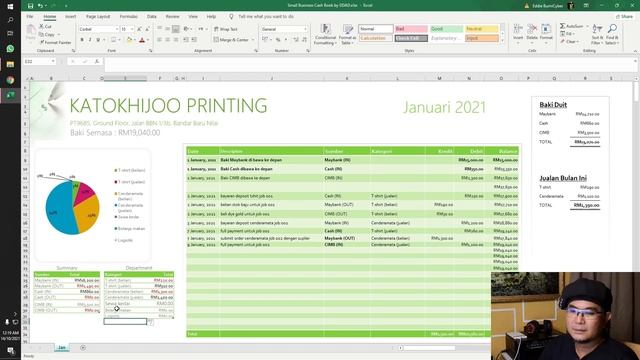Screen dimensions: 640x360
Task: Click the Fill Color bucket
Action: [129, 40]
